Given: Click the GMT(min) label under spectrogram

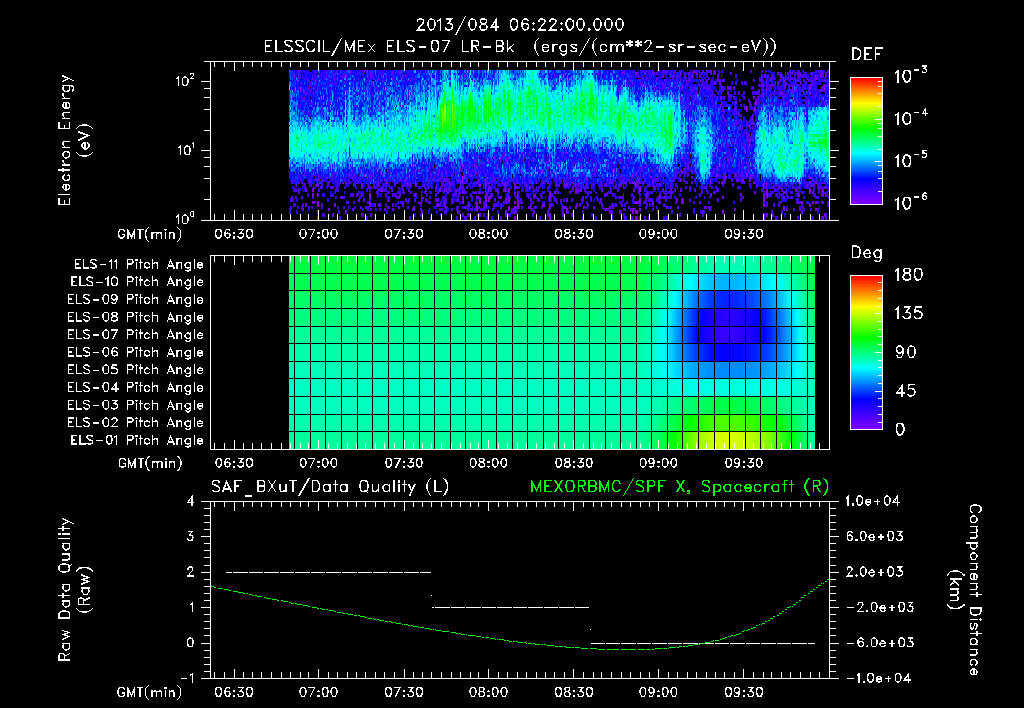Looking at the screenshot, I should point(149,234).
